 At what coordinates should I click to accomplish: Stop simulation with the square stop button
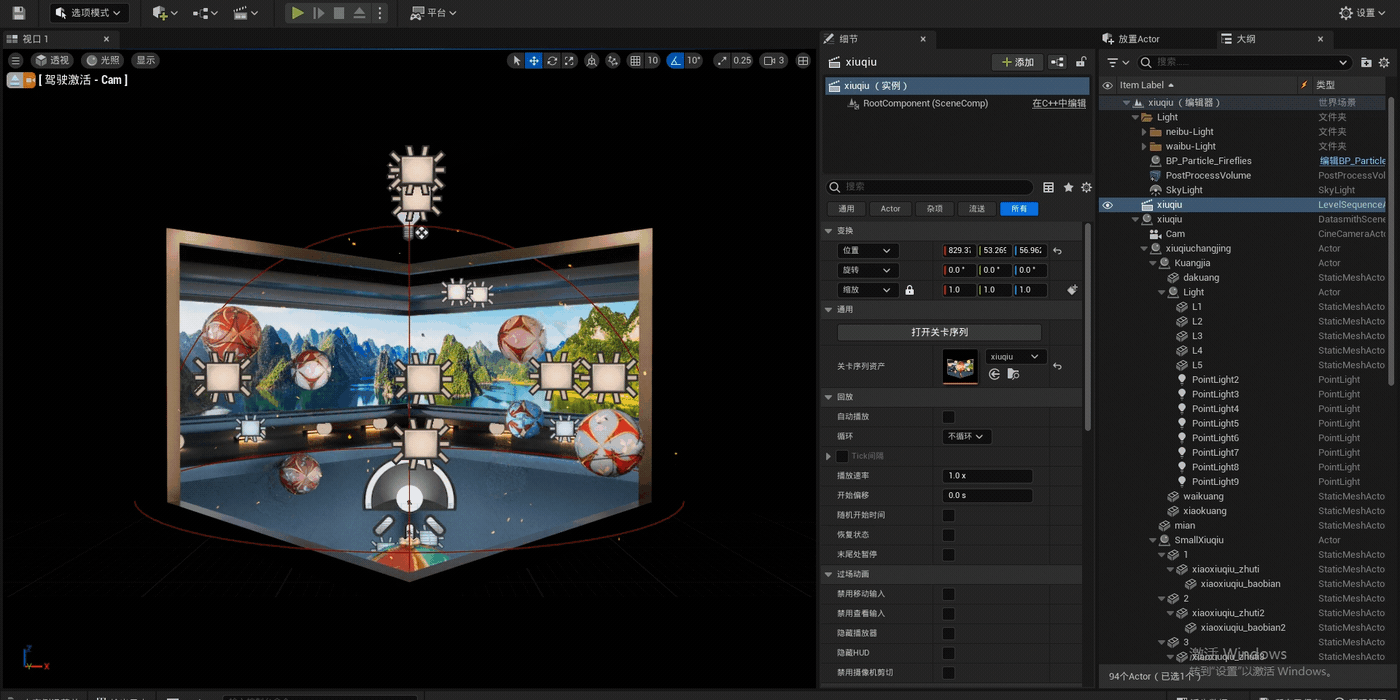pyautogui.click(x=339, y=13)
